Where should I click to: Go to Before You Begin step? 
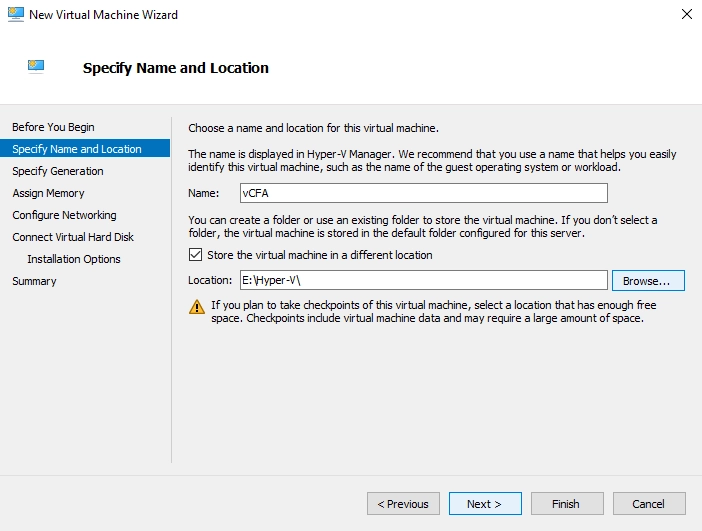53,127
